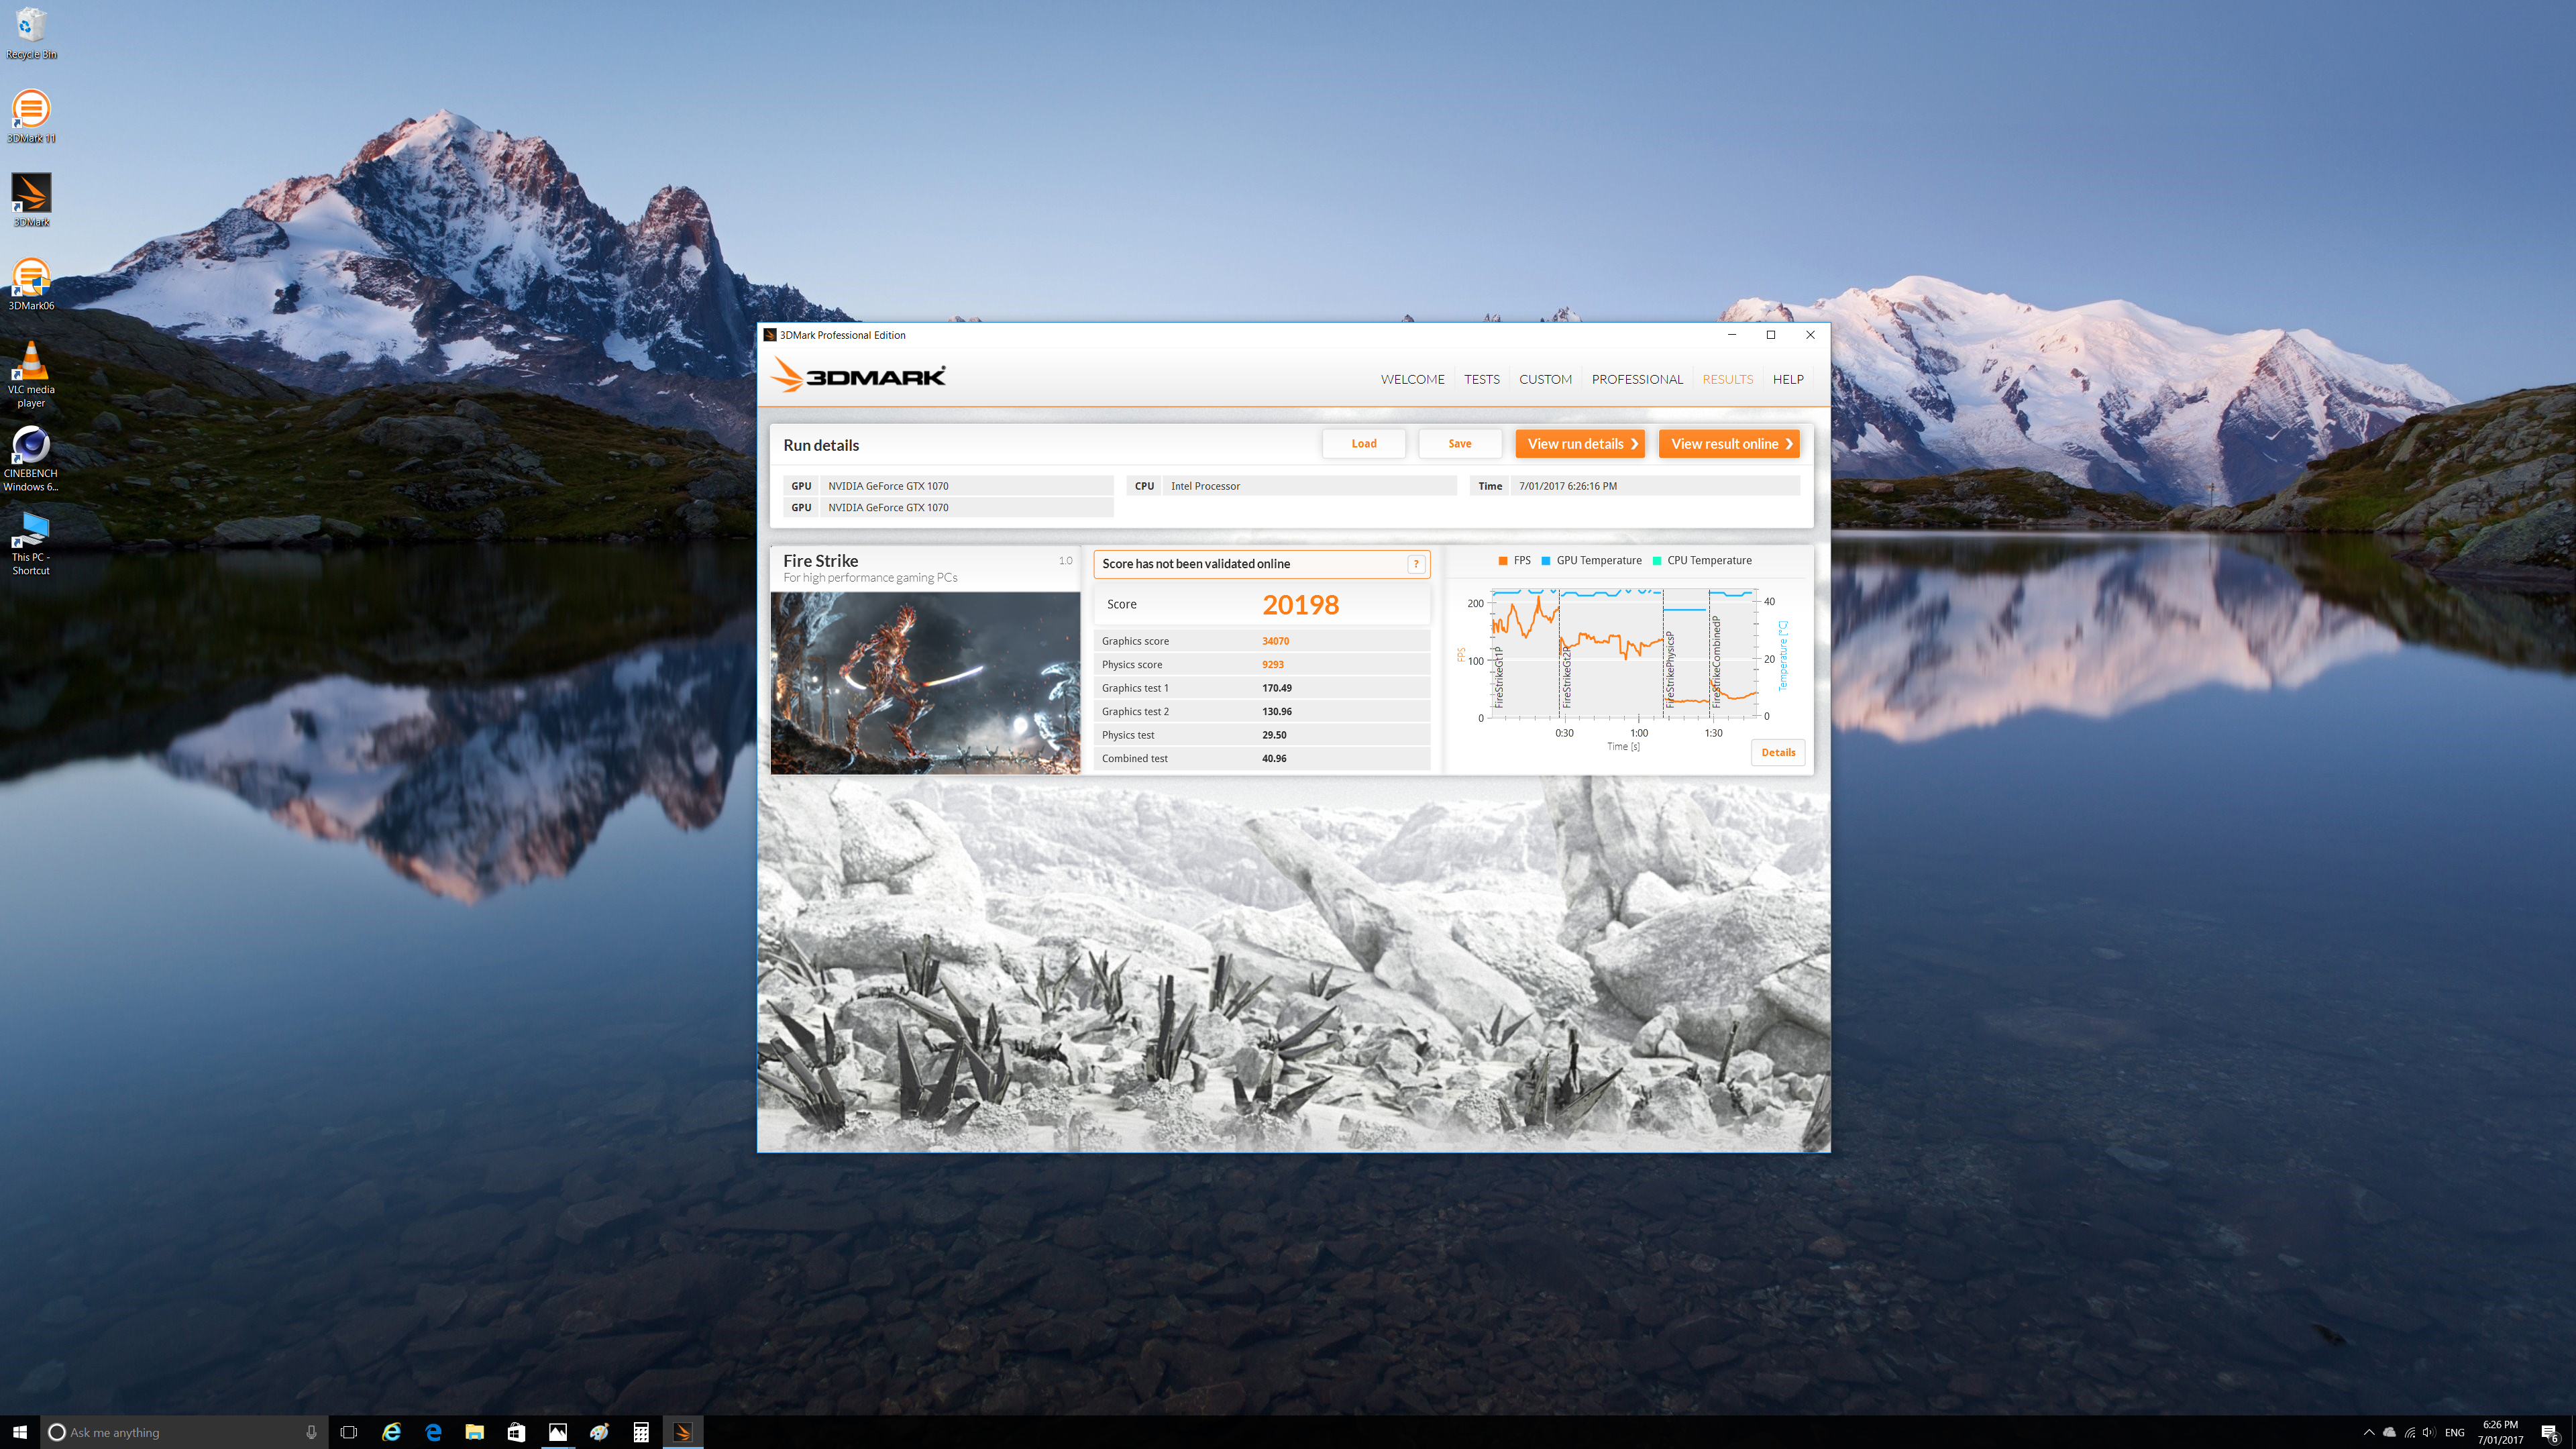The height and width of the screenshot is (1449, 2576).
Task: Open Task View from taskbar
Action: [349, 1432]
